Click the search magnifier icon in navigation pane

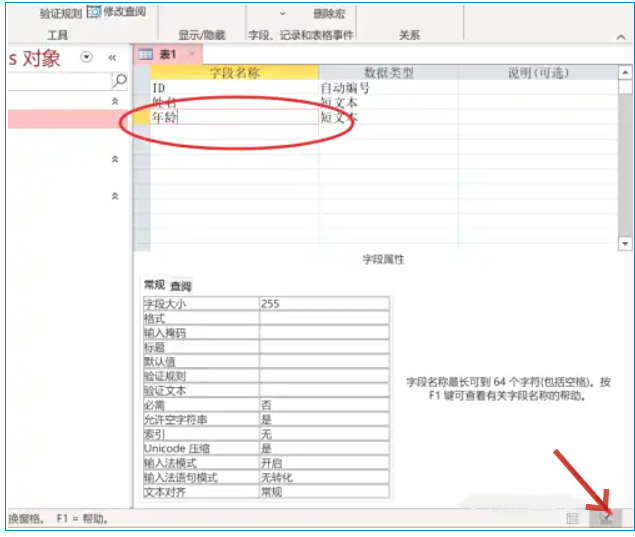(120, 80)
